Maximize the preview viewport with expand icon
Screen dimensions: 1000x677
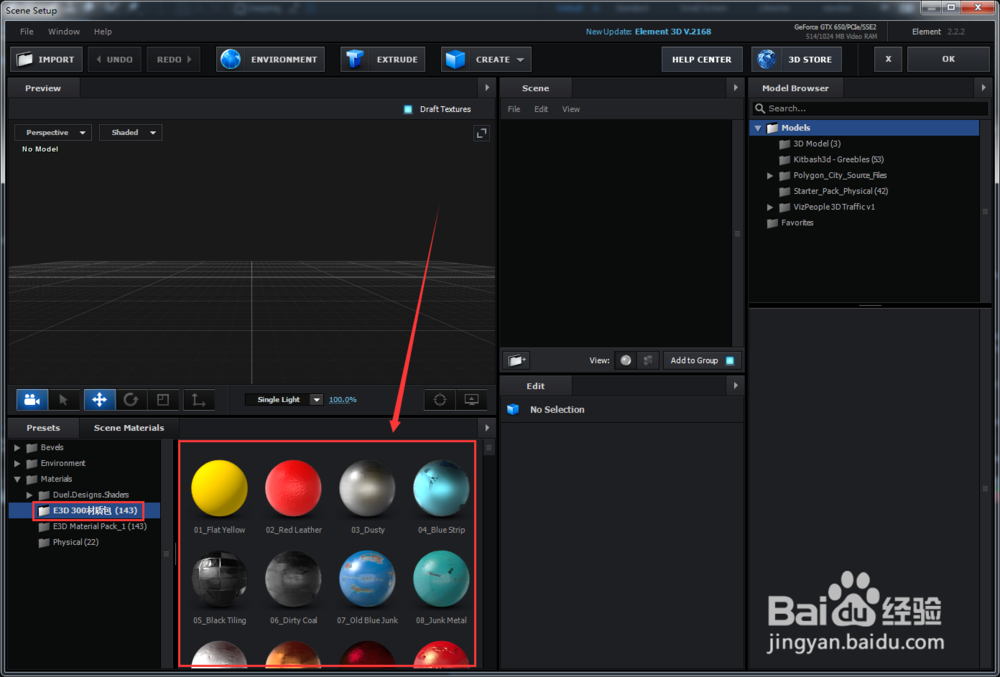coord(482,133)
